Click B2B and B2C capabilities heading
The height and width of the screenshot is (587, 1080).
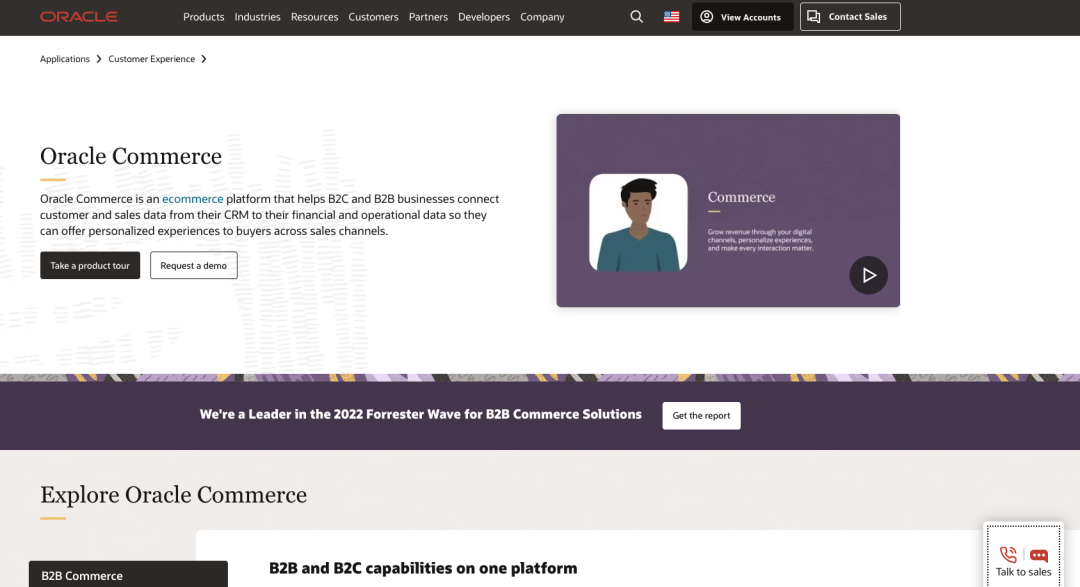point(423,568)
